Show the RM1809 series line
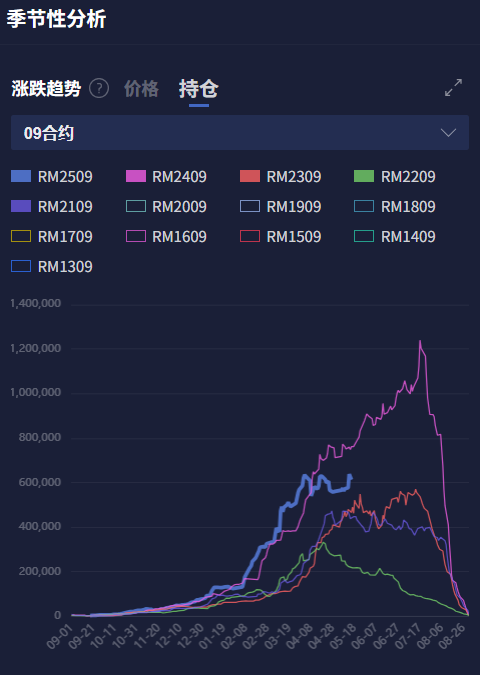This screenshot has width=480, height=675. click(395, 207)
